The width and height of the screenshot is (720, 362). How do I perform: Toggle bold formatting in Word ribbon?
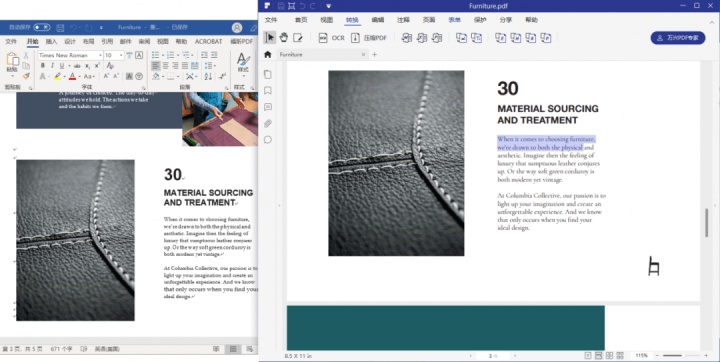pos(43,66)
